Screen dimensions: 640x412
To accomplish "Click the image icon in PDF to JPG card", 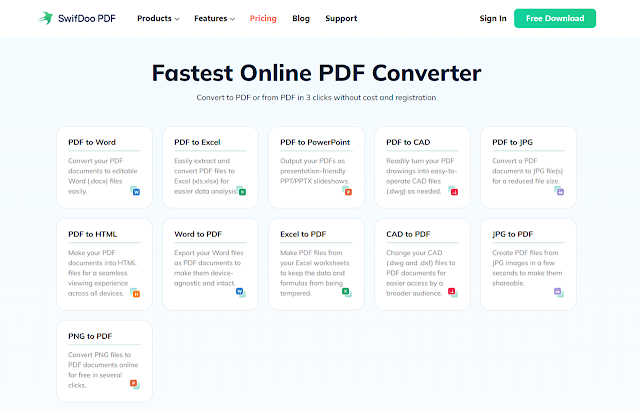I will 559,191.
